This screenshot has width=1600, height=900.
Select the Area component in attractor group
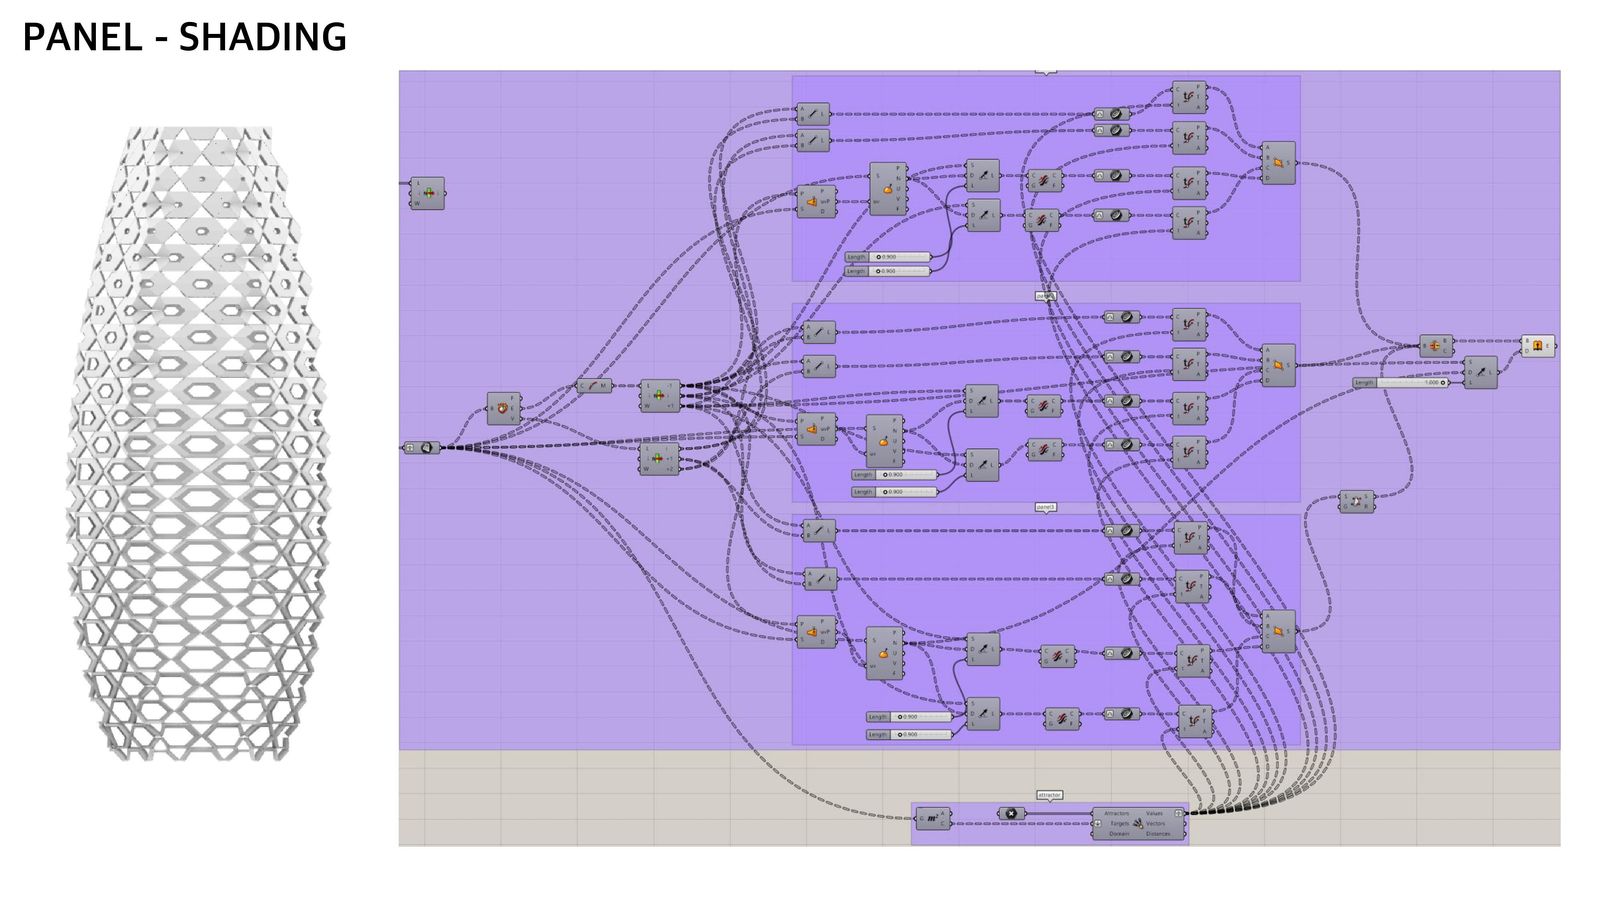pyautogui.click(x=933, y=819)
